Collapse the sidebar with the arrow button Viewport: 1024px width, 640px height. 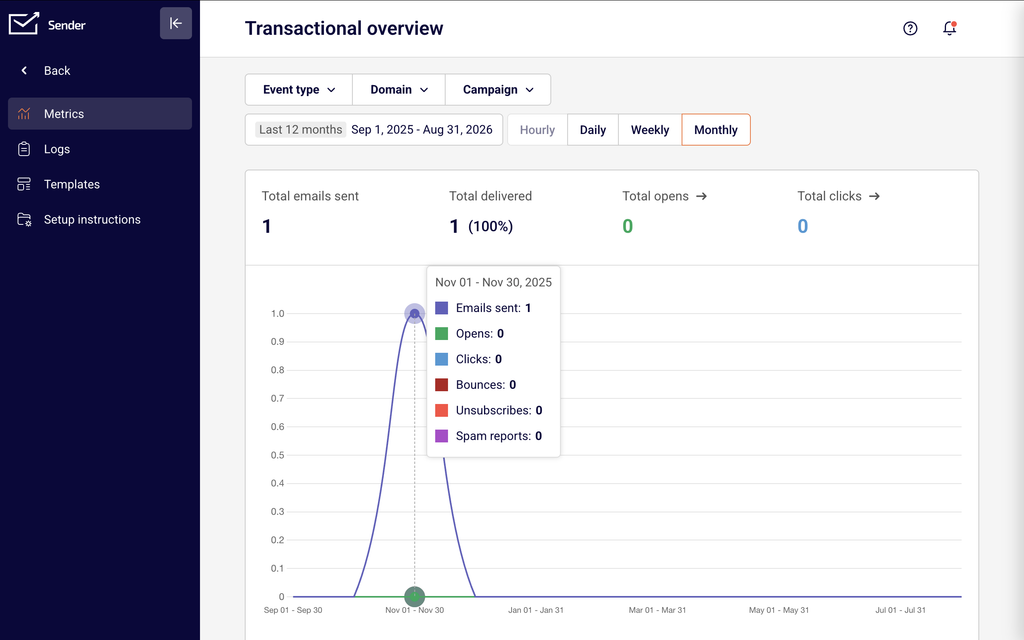176,24
